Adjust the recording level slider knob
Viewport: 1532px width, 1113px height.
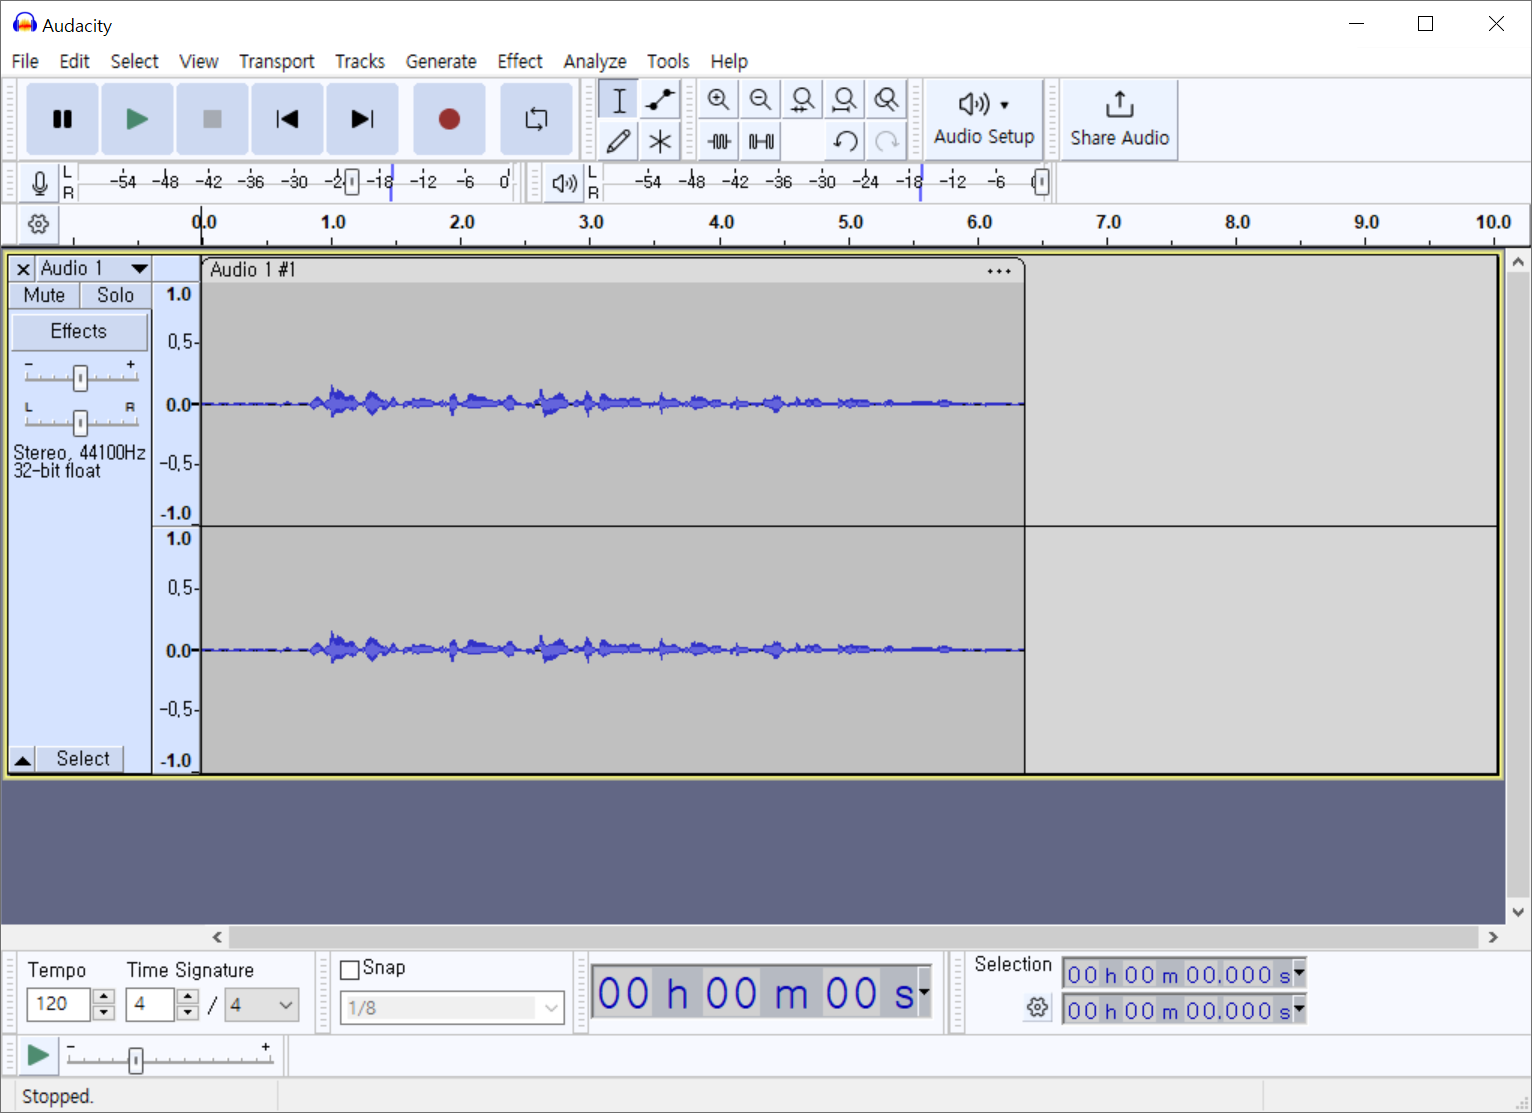351,182
